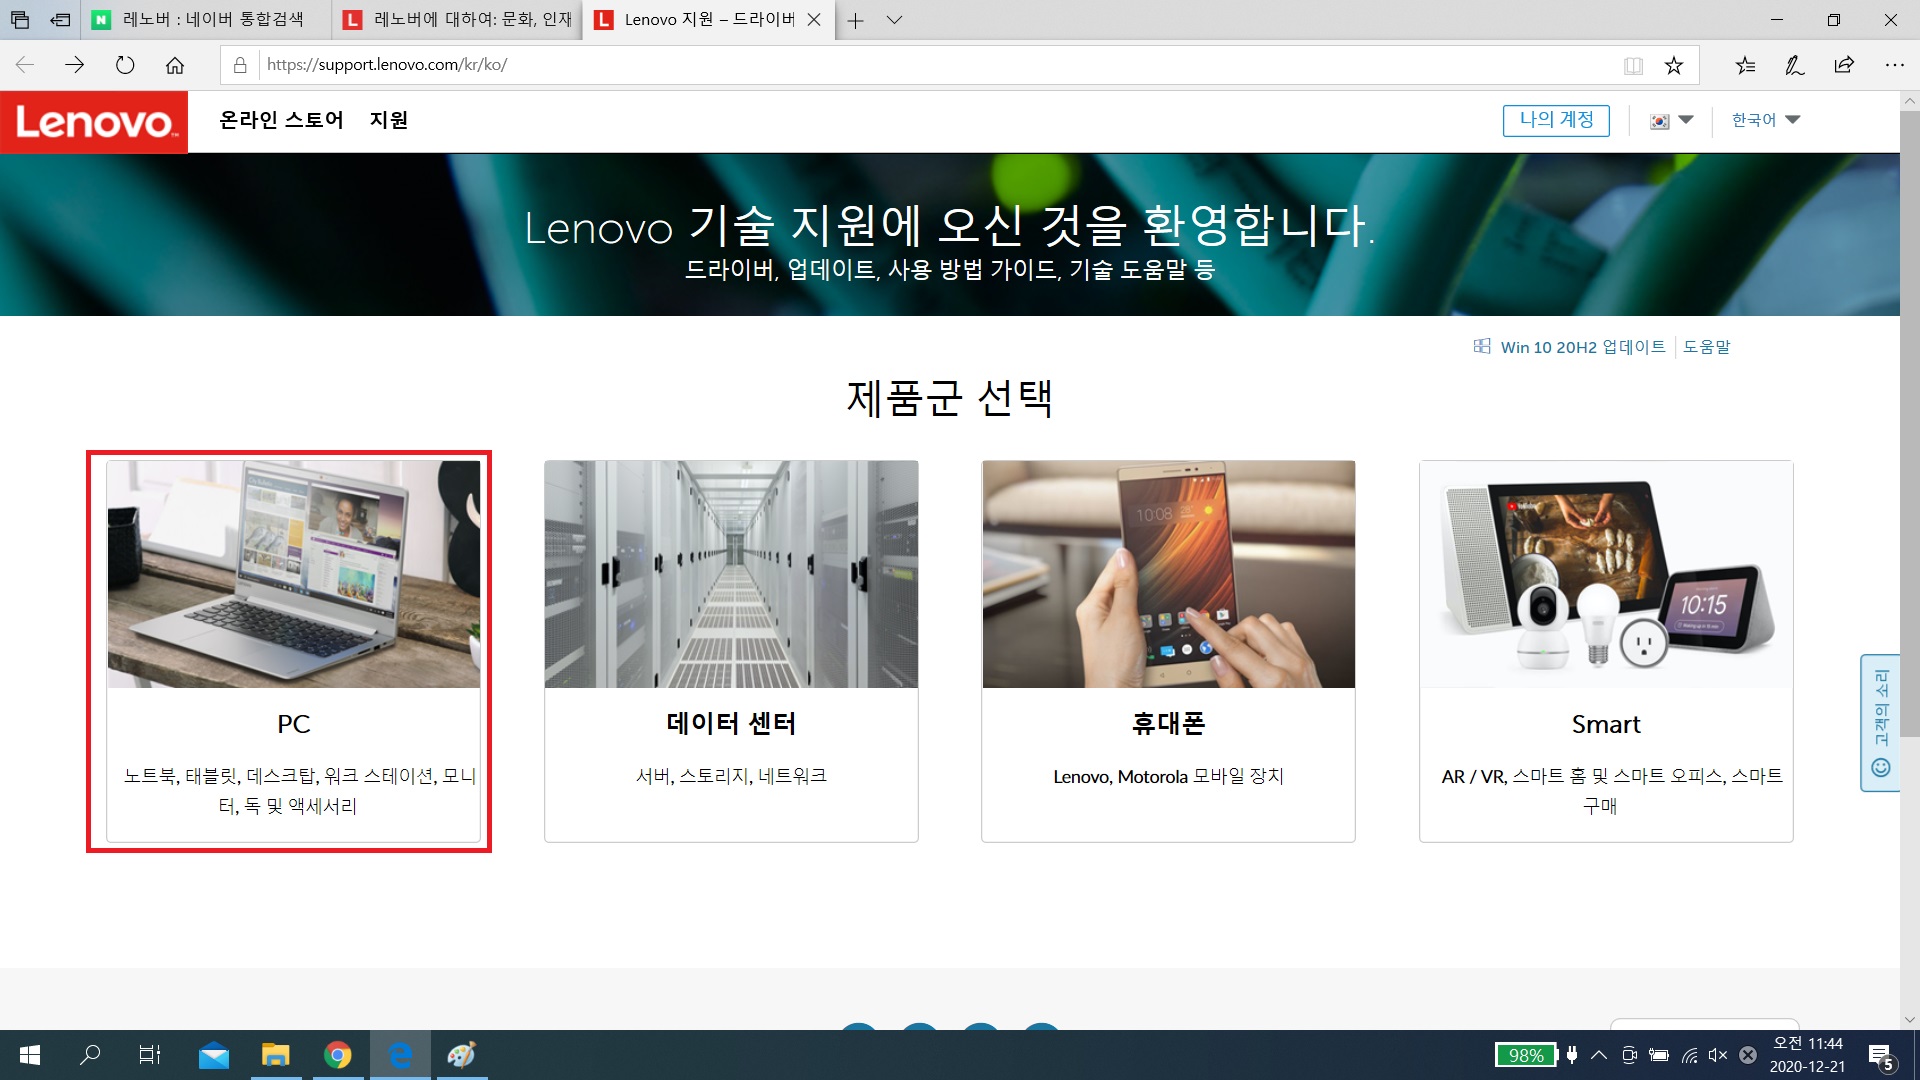Click the add notes pen icon
Viewport: 1920px width, 1080px height.
coord(1794,65)
